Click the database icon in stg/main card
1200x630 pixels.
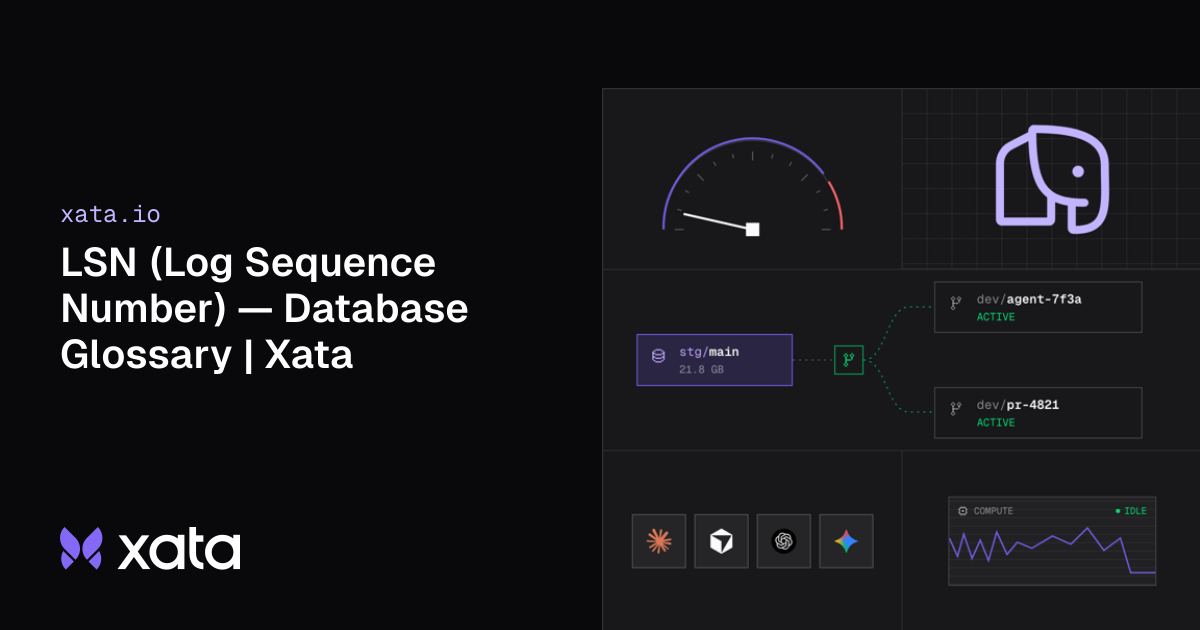[658, 355]
